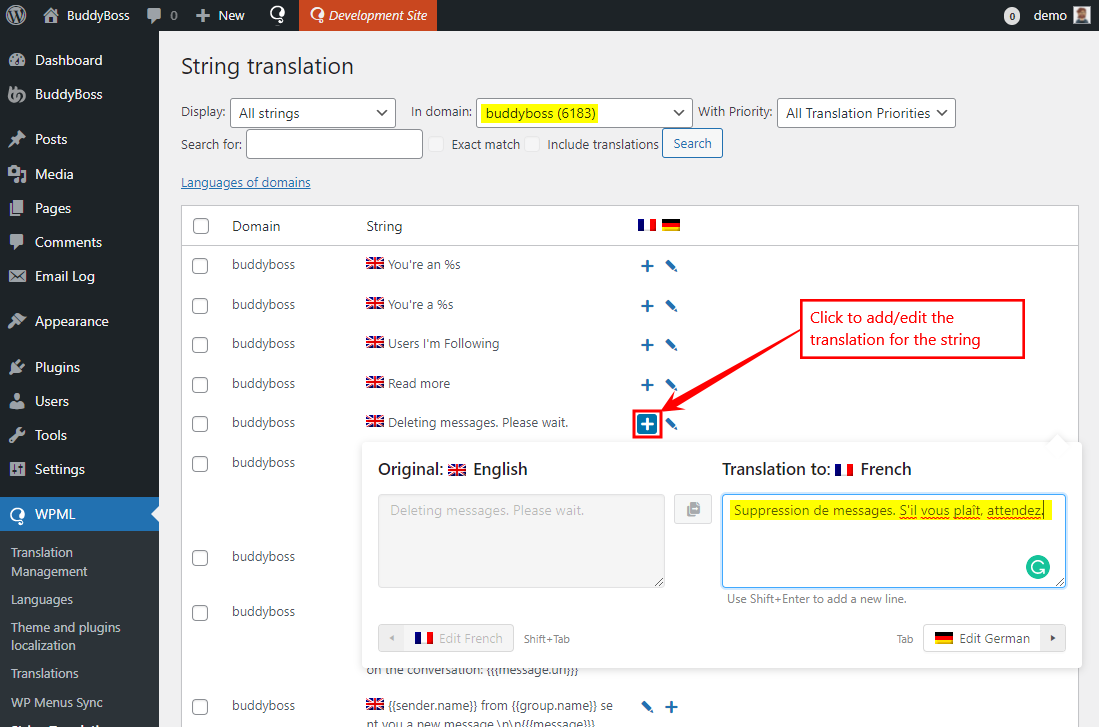Enable the Exact match checkbox
Viewport: 1099px width, 727px height.
tap(436, 144)
